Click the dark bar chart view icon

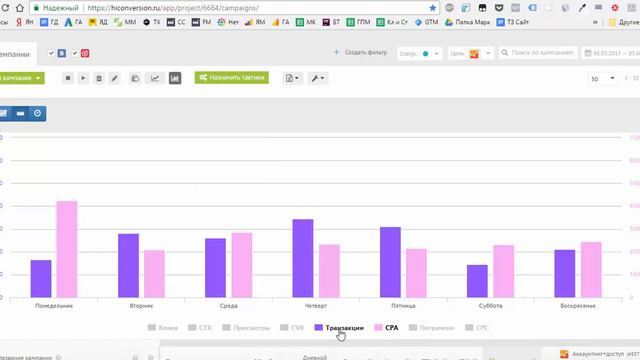(x=175, y=78)
